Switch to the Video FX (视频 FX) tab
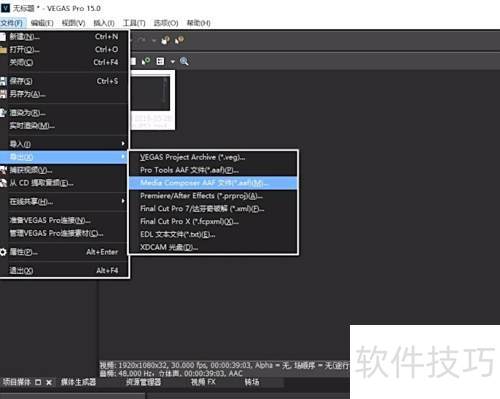The height and width of the screenshot is (399, 500). (203, 382)
